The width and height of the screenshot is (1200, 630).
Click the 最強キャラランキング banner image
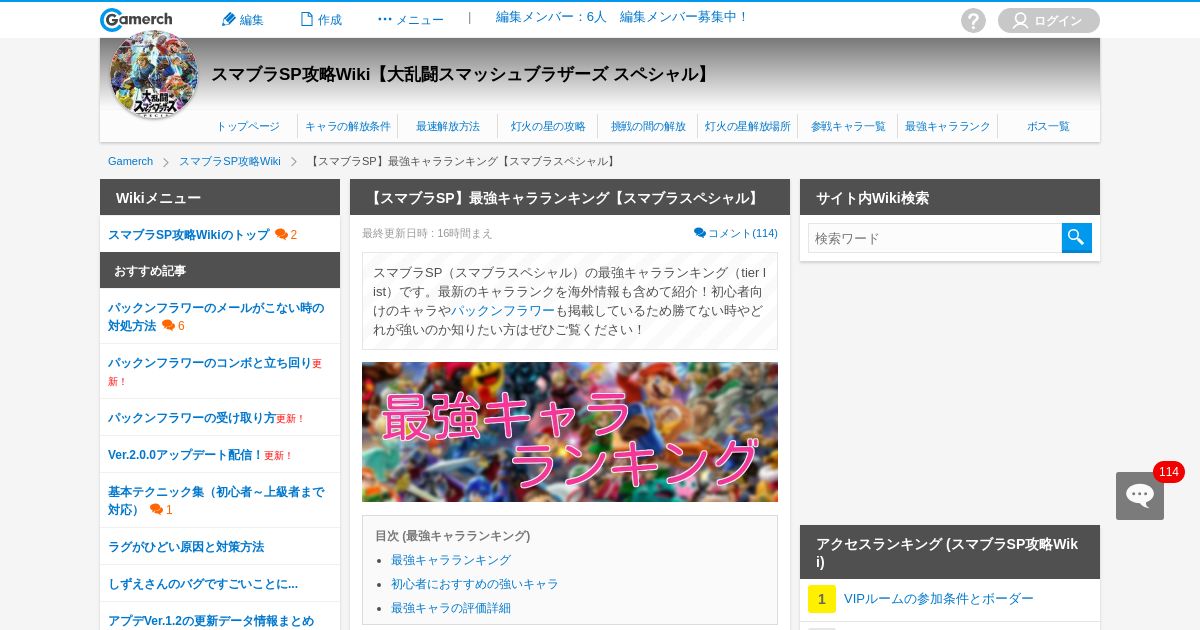tap(570, 432)
